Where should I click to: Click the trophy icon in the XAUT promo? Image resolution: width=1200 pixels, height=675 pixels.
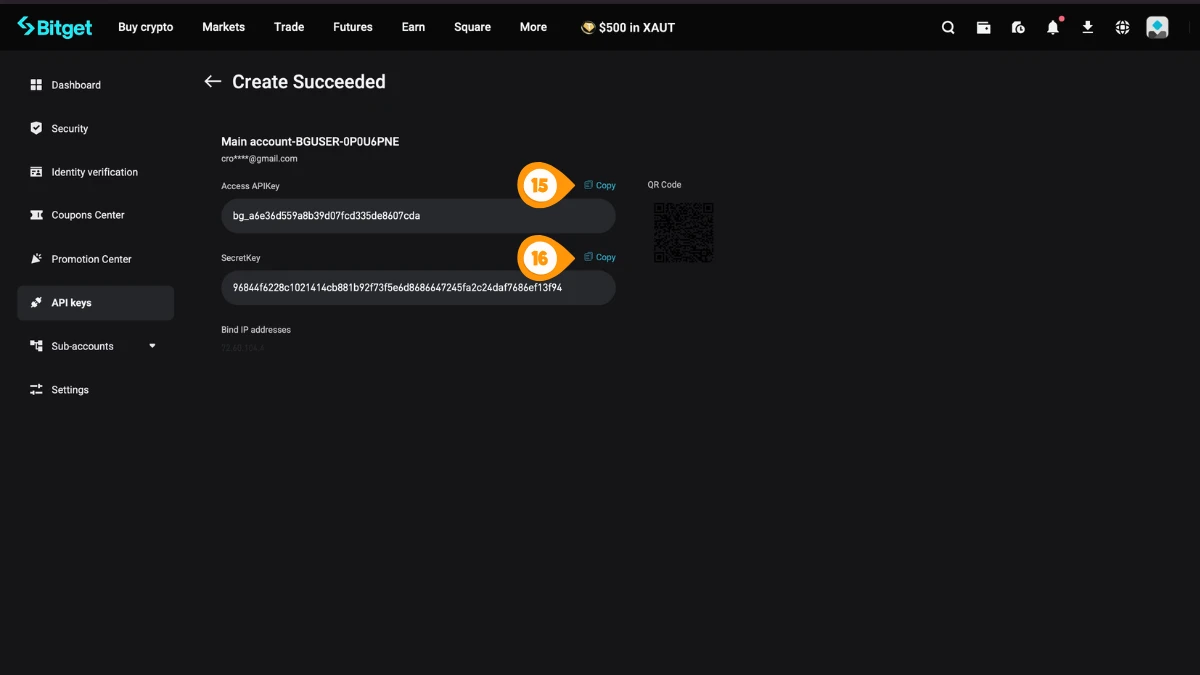(588, 28)
